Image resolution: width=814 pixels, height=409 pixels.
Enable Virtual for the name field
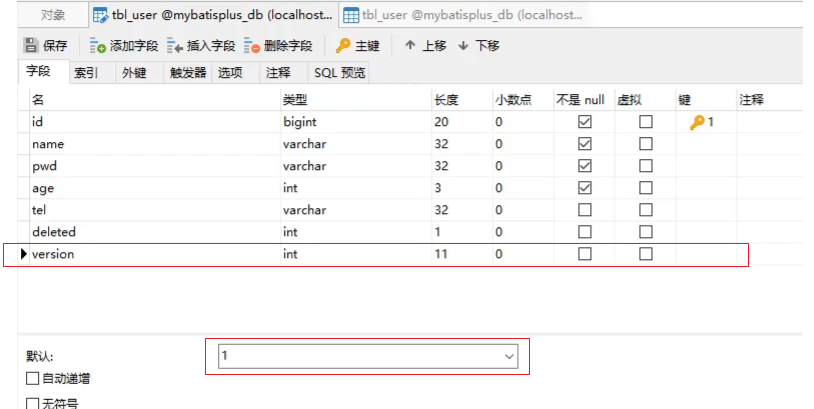pos(646,144)
